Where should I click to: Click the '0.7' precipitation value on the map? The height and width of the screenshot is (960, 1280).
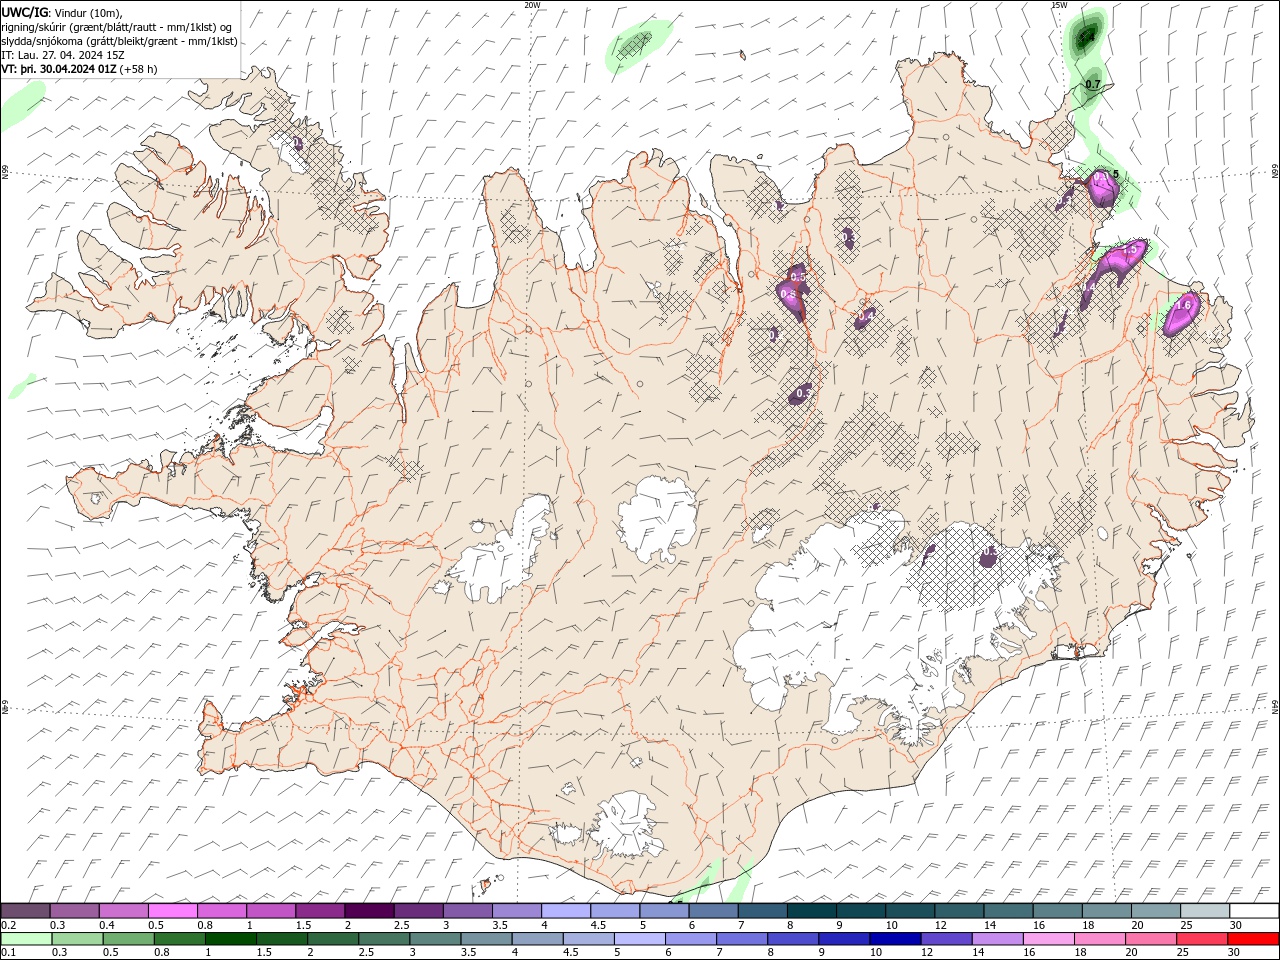(1092, 85)
